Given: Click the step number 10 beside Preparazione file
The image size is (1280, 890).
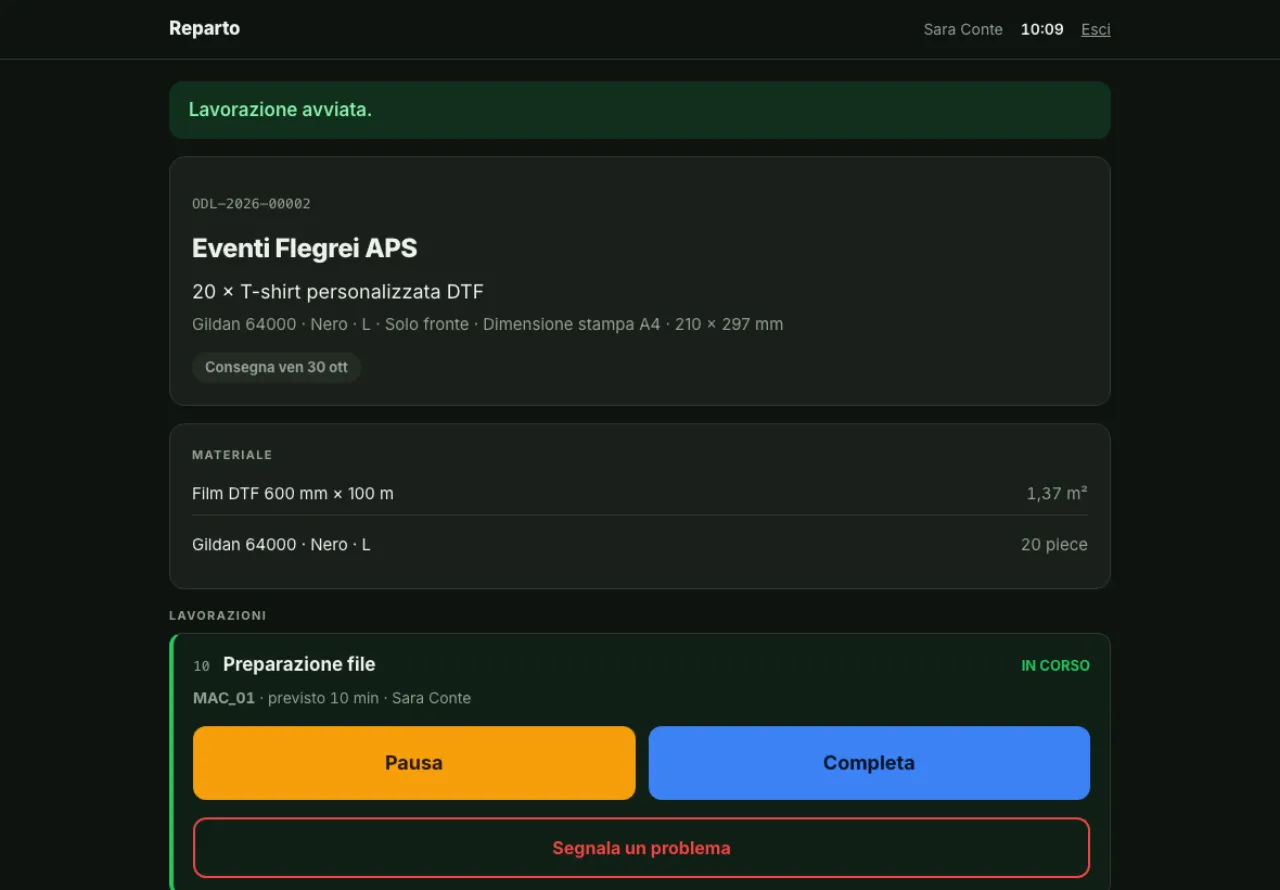Looking at the screenshot, I should [202, 666].
